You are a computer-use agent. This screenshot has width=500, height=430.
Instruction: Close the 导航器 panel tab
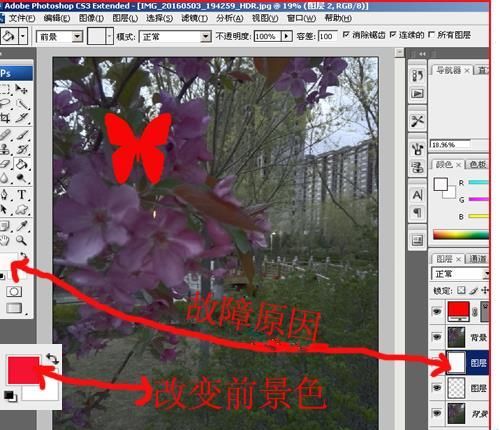pos(467,70)
